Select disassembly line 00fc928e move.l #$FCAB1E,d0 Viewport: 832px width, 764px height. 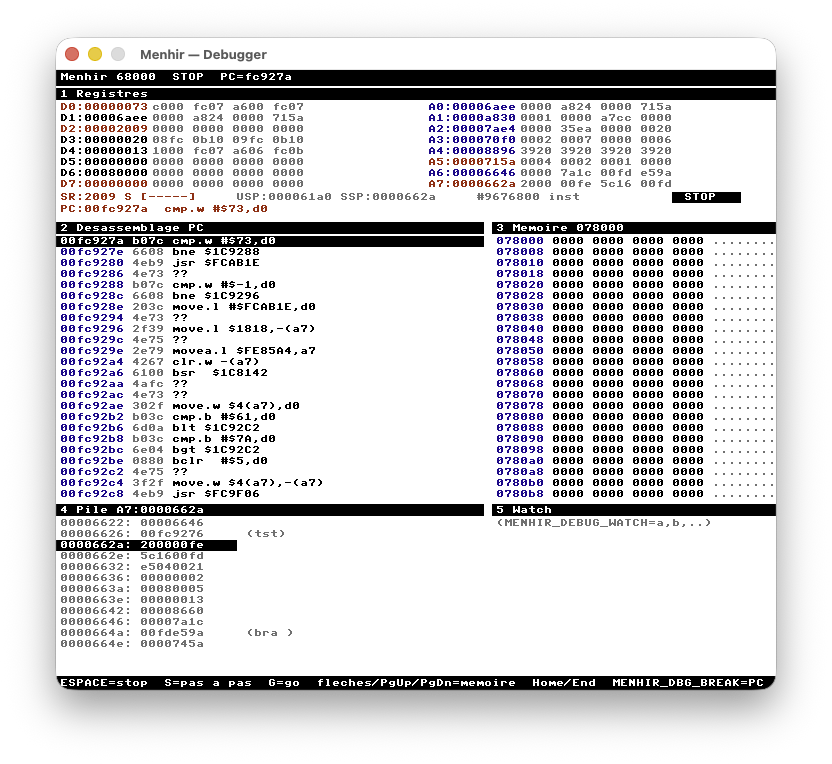(188, 307)
